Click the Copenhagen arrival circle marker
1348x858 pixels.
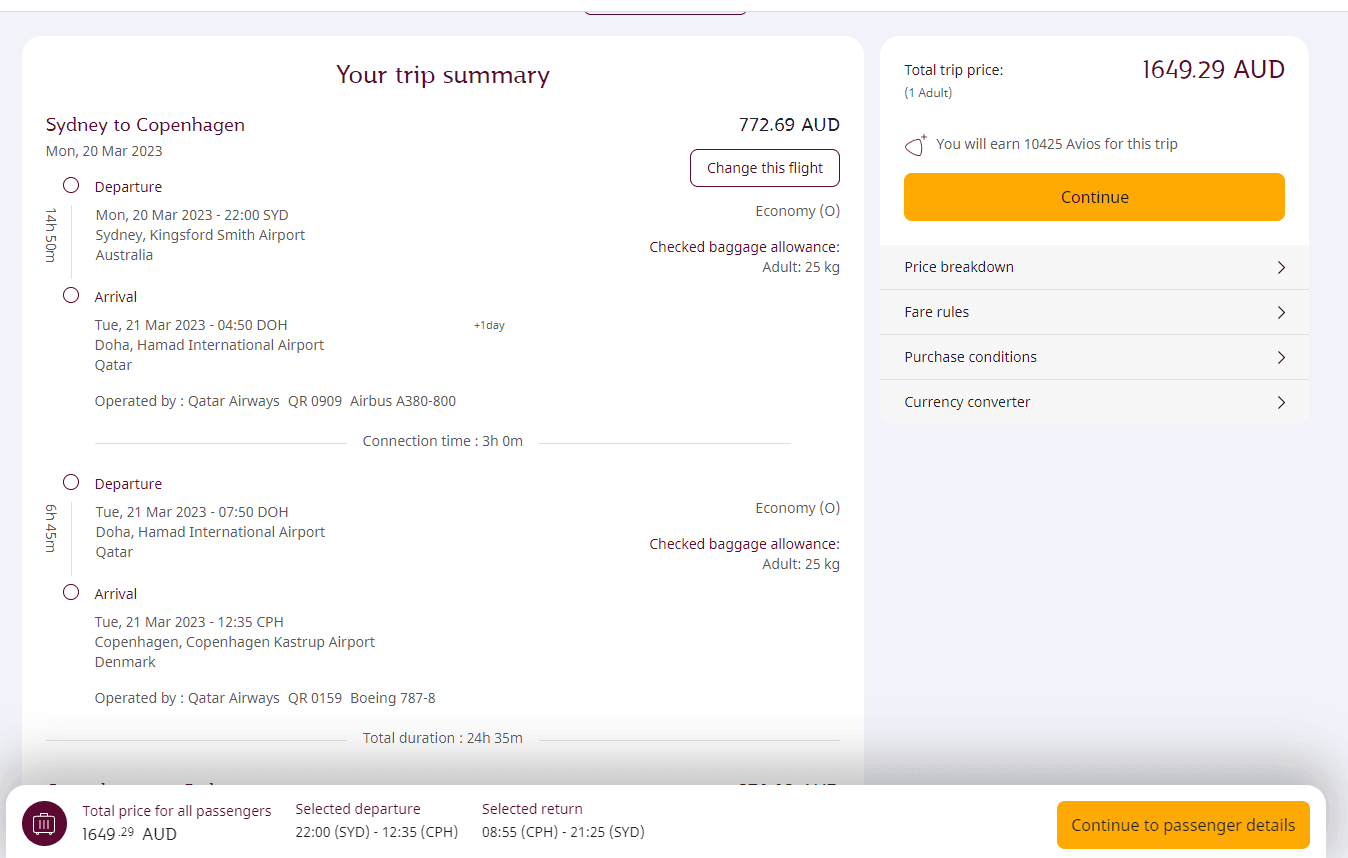click(71, 593)
